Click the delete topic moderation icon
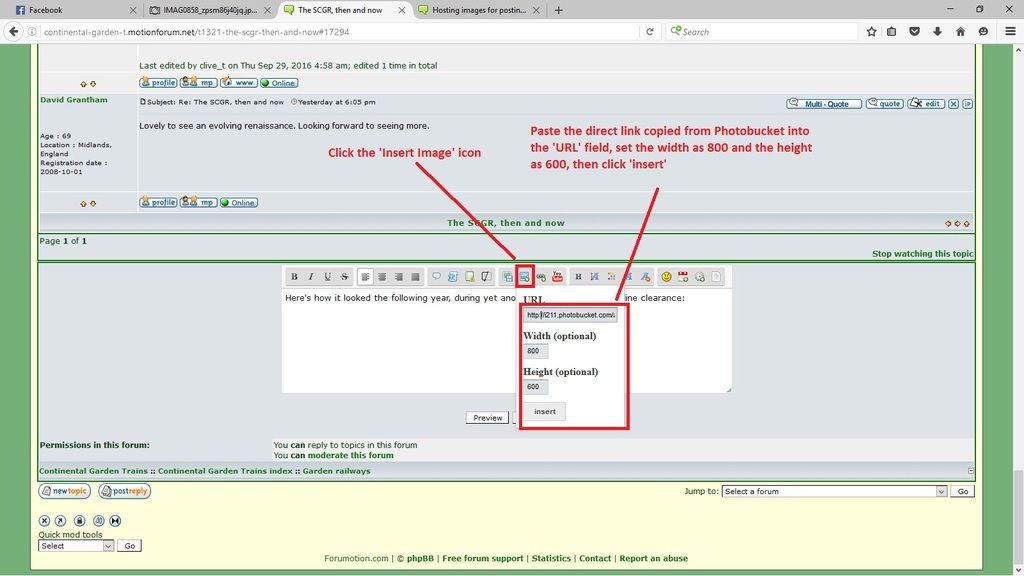 tap(44, 520)
